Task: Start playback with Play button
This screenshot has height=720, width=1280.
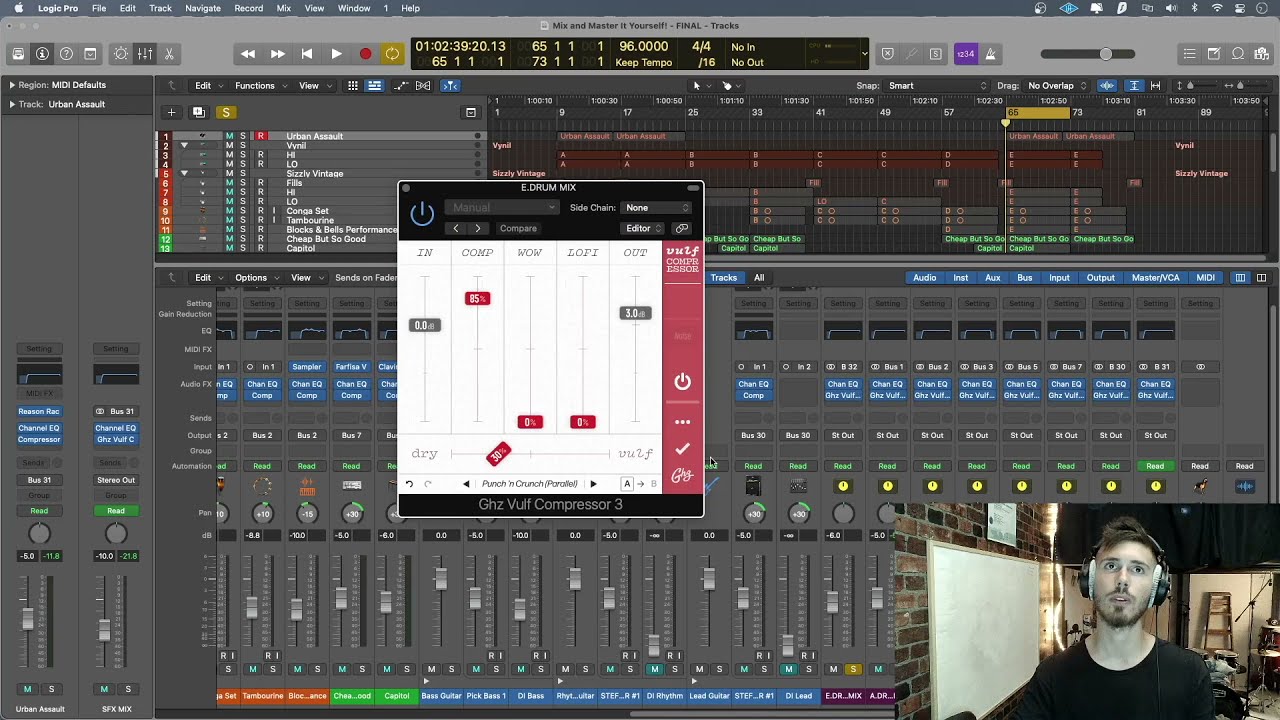Action: coord(336,54)
